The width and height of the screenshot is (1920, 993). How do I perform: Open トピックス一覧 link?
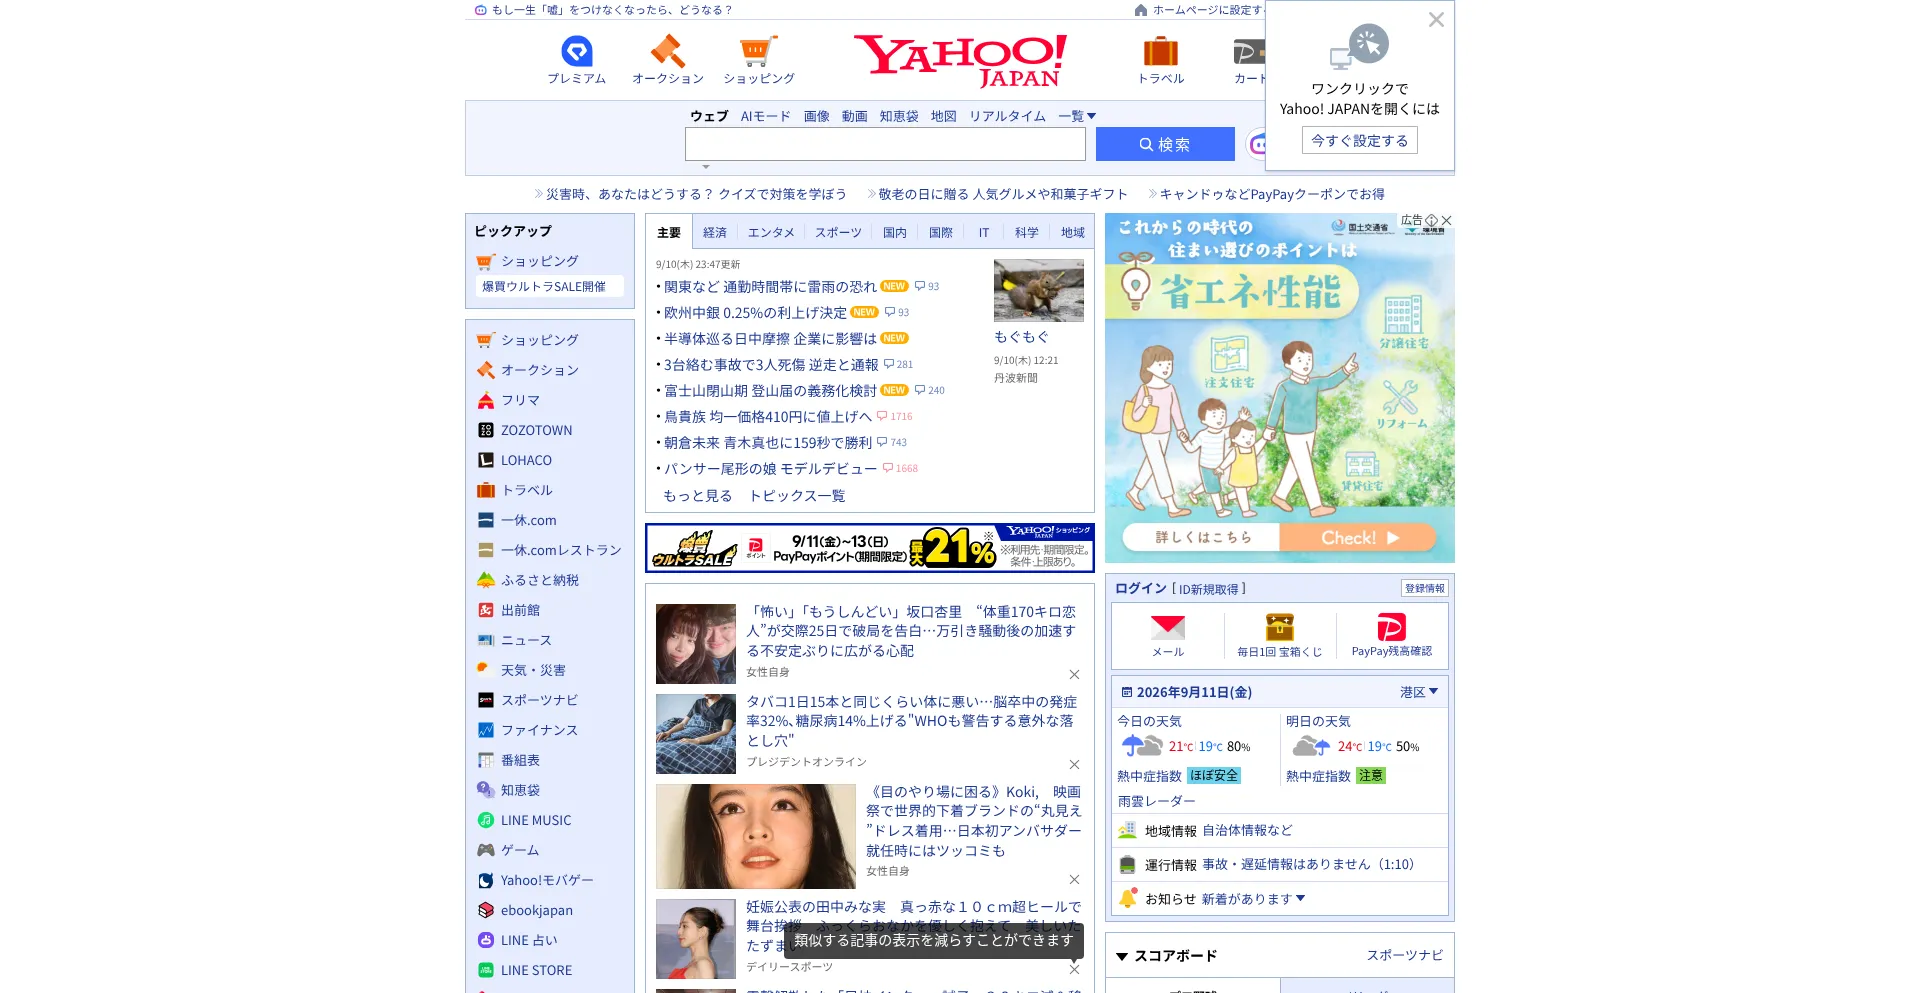(x=797, y=496)
